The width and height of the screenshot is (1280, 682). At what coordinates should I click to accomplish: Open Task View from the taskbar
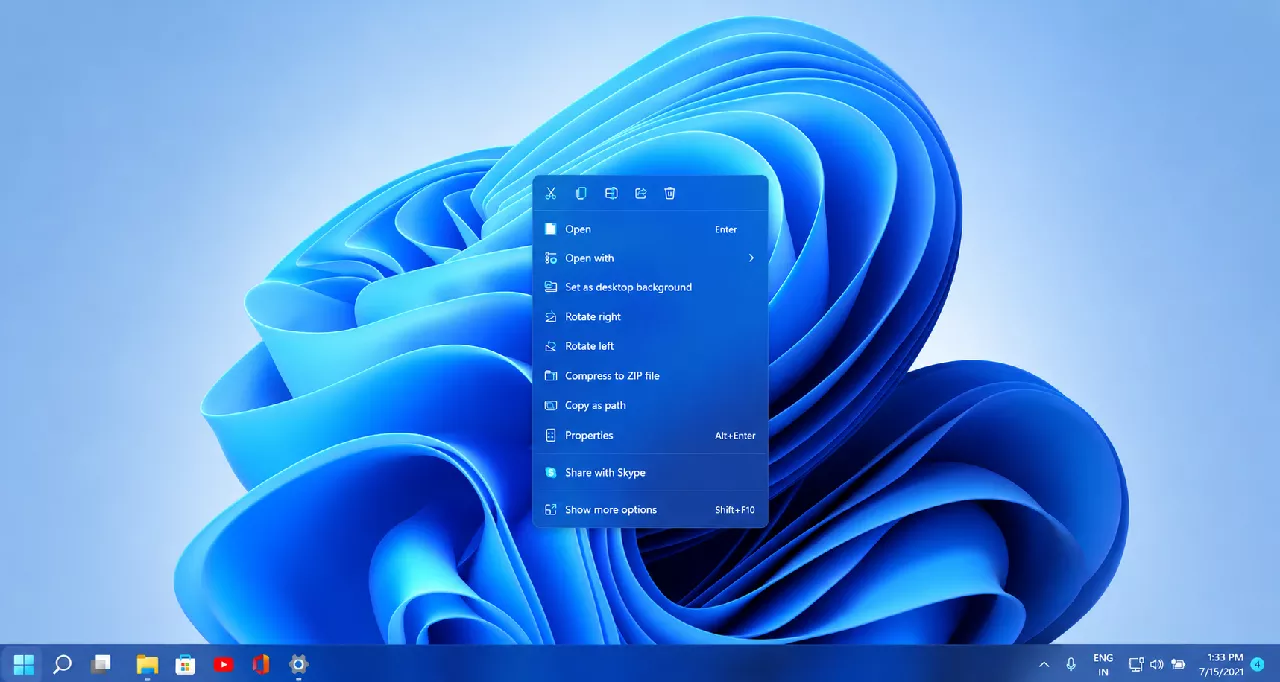coord(100,664)
